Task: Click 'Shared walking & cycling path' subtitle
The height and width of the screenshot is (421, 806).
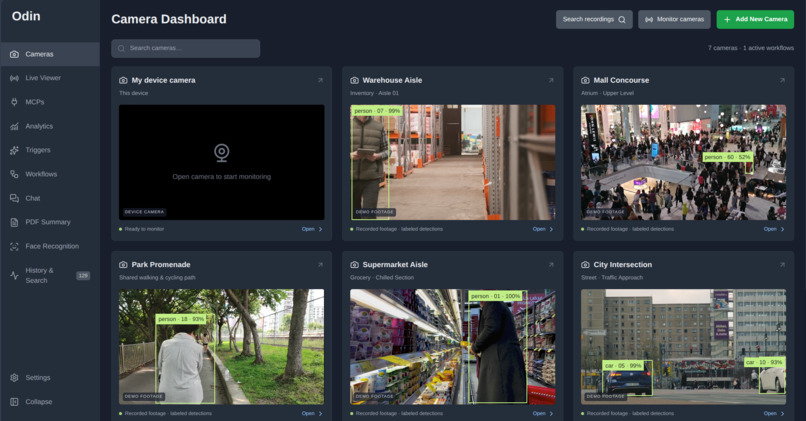Action: pyautogui.click(x=157, y=278)
